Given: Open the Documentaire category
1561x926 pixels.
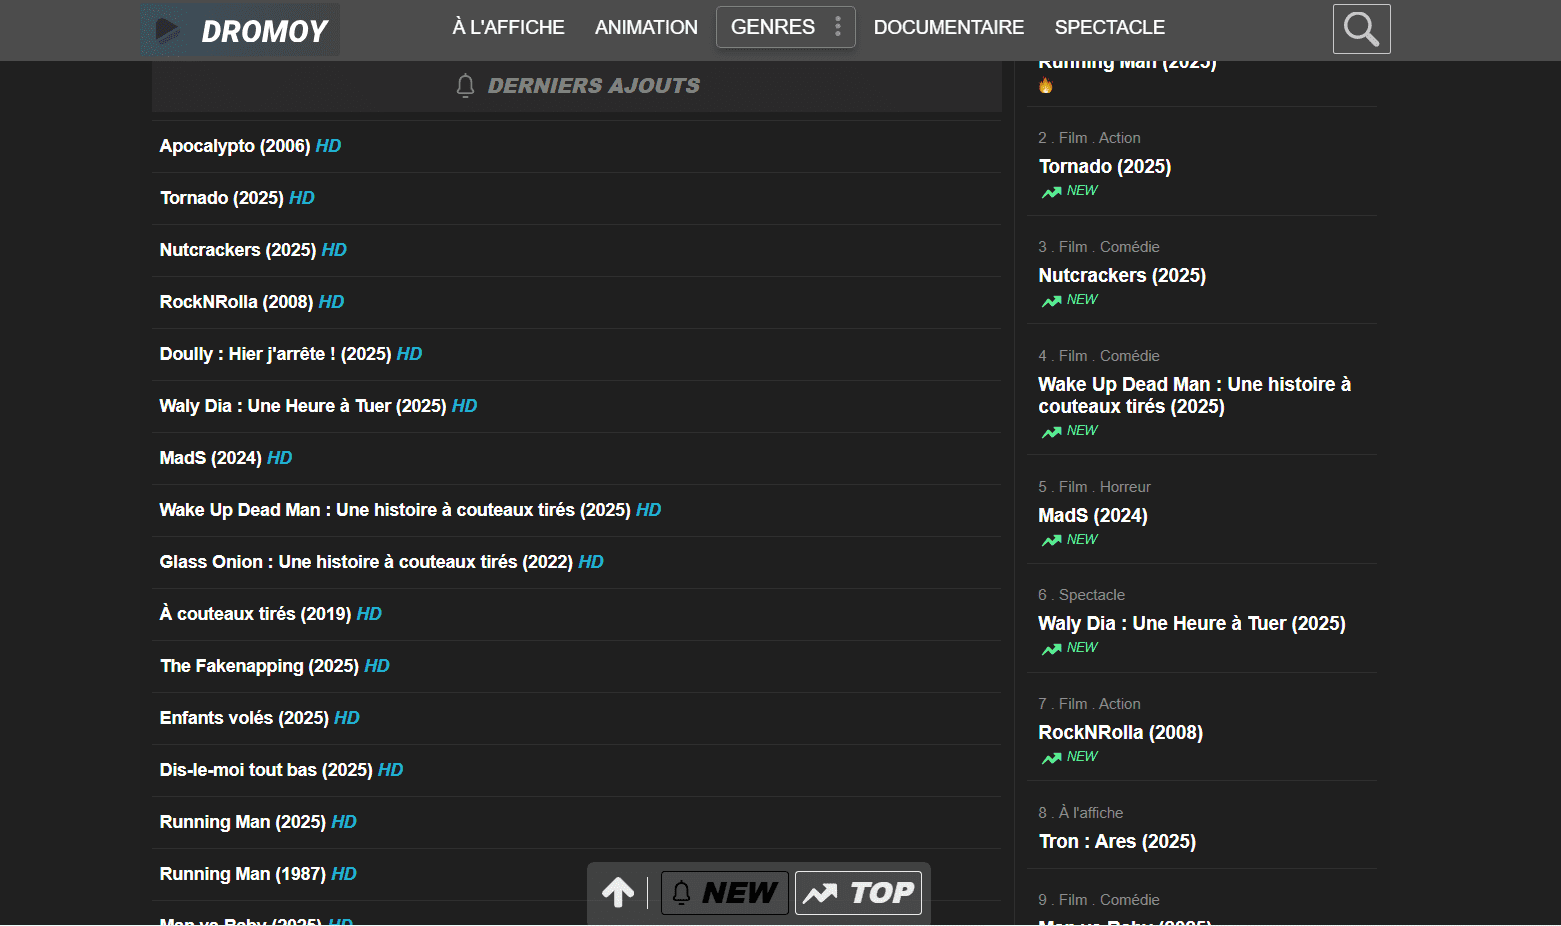Looking at the screenshot, I should (948, 27).
